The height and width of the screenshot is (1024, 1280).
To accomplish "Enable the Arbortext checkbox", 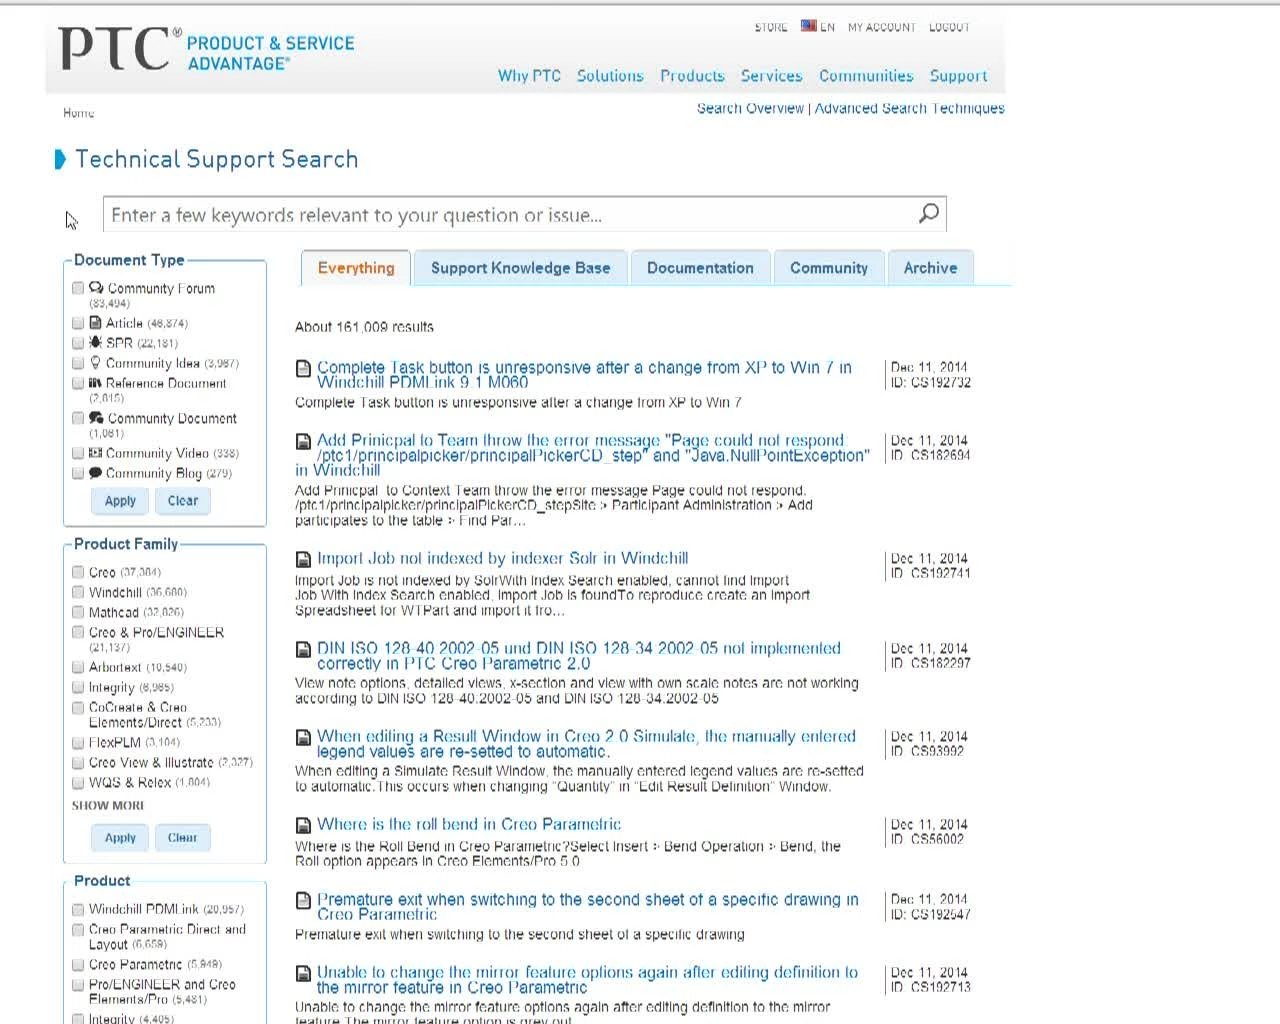I will [x=78, y=667].
